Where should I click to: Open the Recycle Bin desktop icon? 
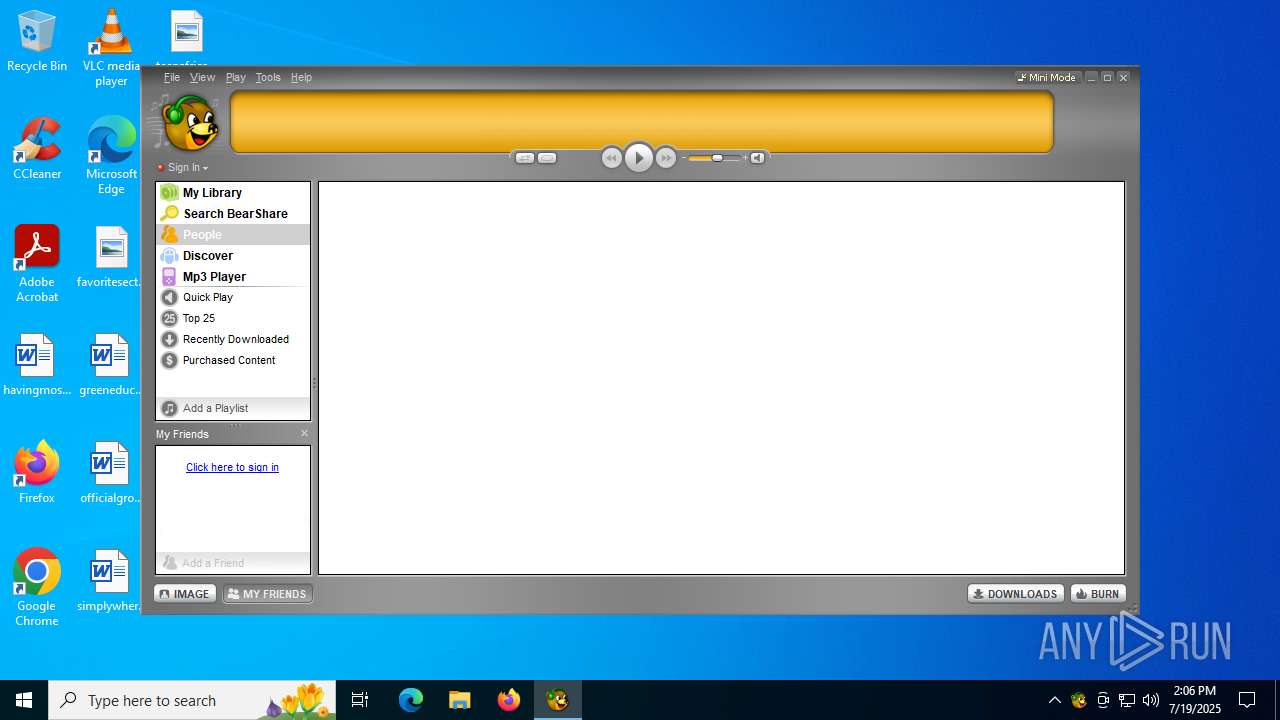coord(37,41)
